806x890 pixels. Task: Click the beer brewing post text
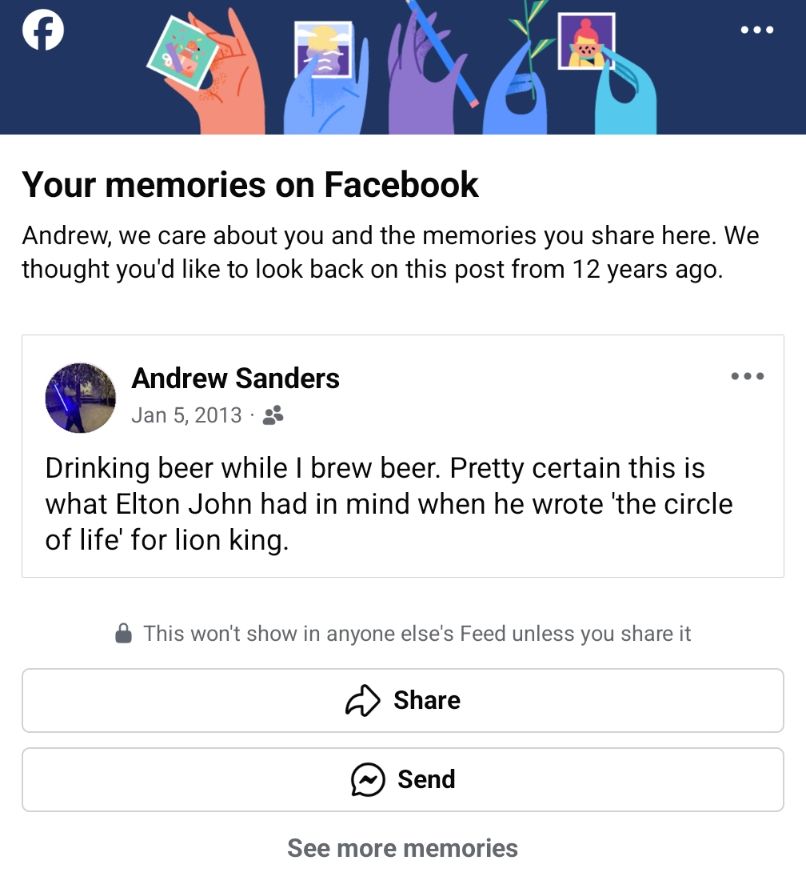pos(389,504)
